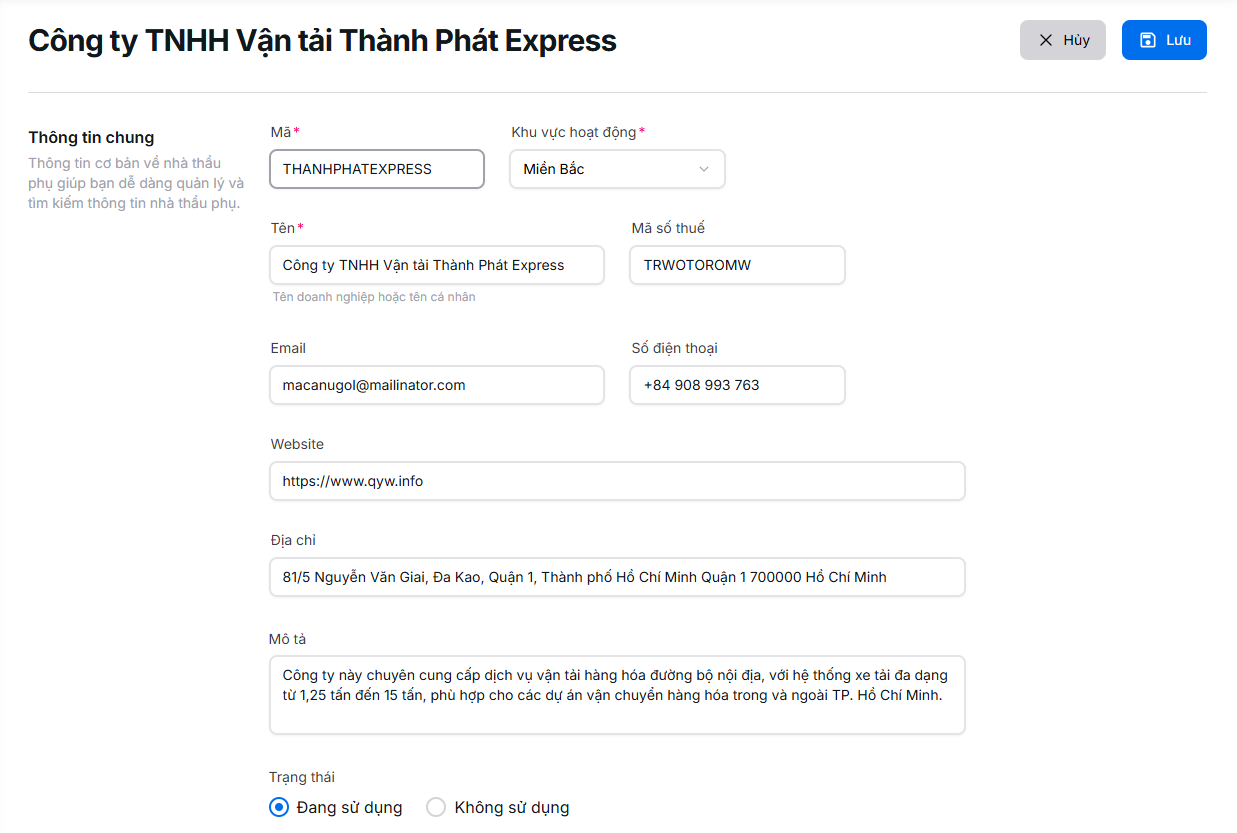Click the Mã input field

tap(377, 169)
